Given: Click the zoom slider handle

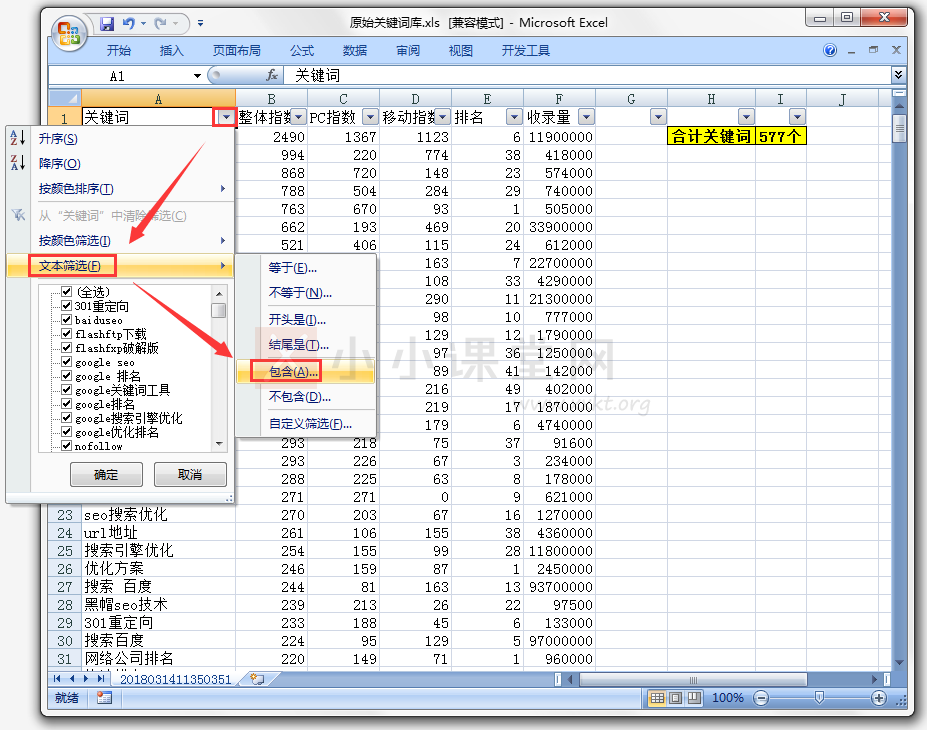Looking at the screenshot, I should coord(819,698).
